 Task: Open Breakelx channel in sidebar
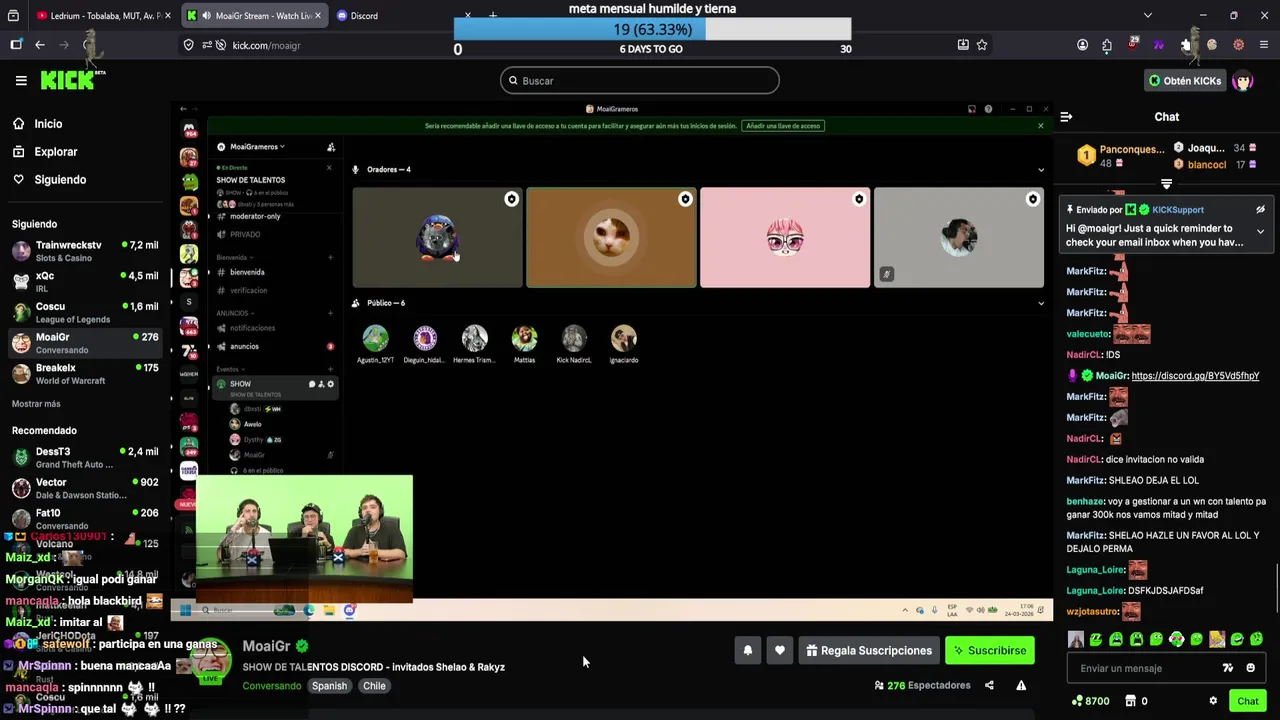pos(85,374)
